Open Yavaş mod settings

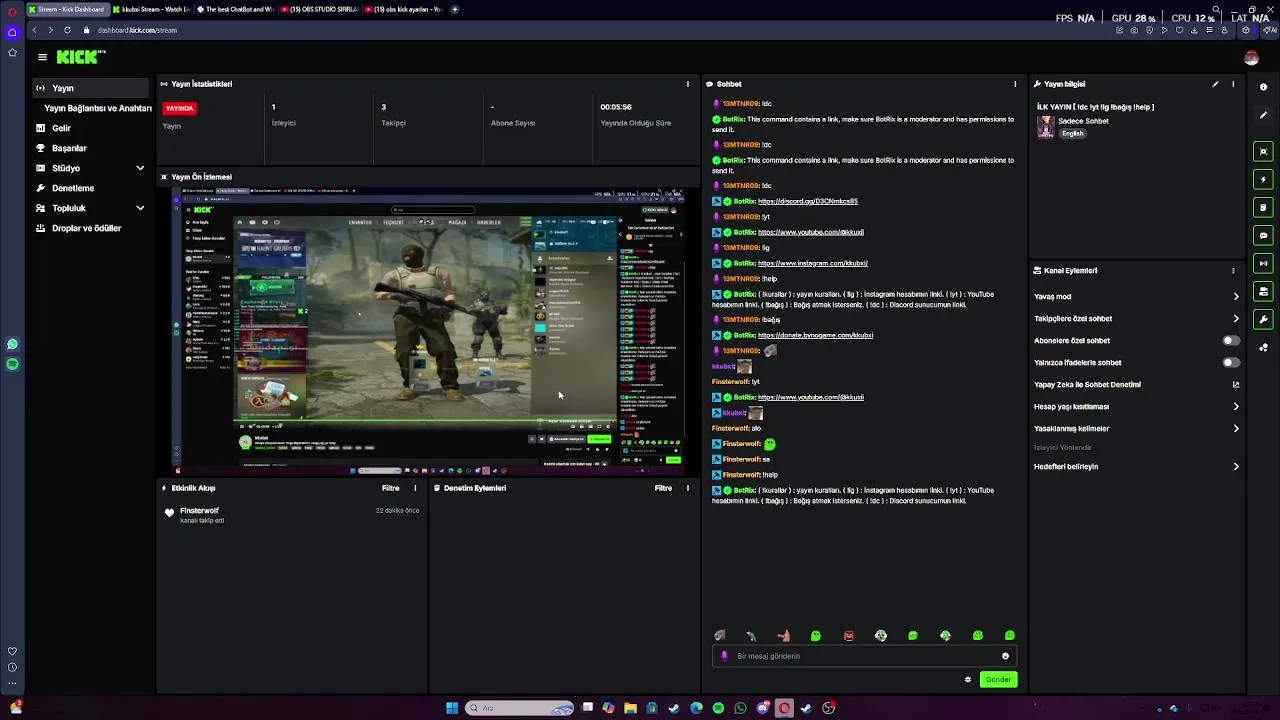coord(1136,297)
